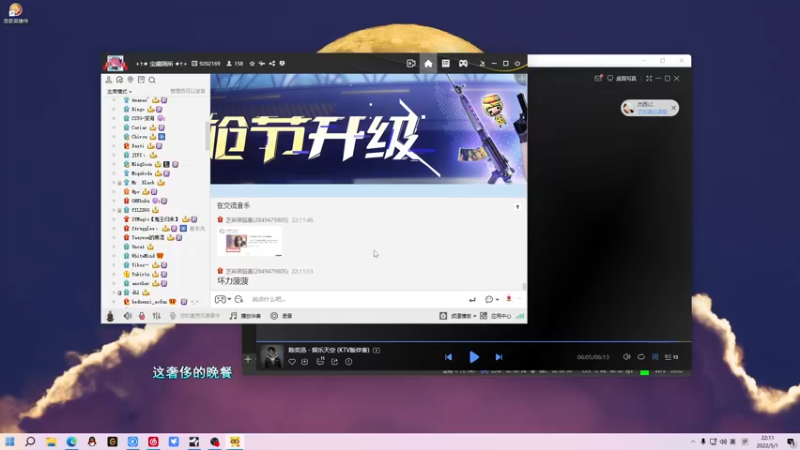Click the plus button left of album cover
The image size is (800, 450).
pos(248,359)
